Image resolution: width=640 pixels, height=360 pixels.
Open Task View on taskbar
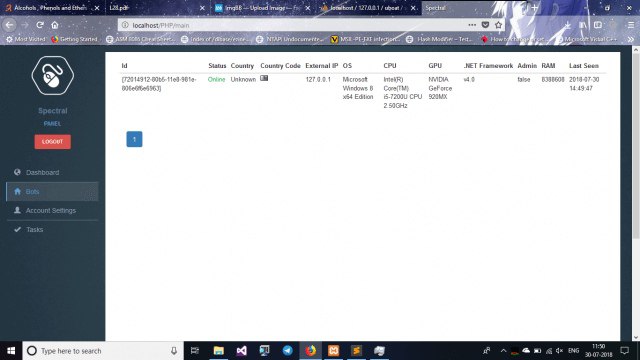click(x=195, y=351)
